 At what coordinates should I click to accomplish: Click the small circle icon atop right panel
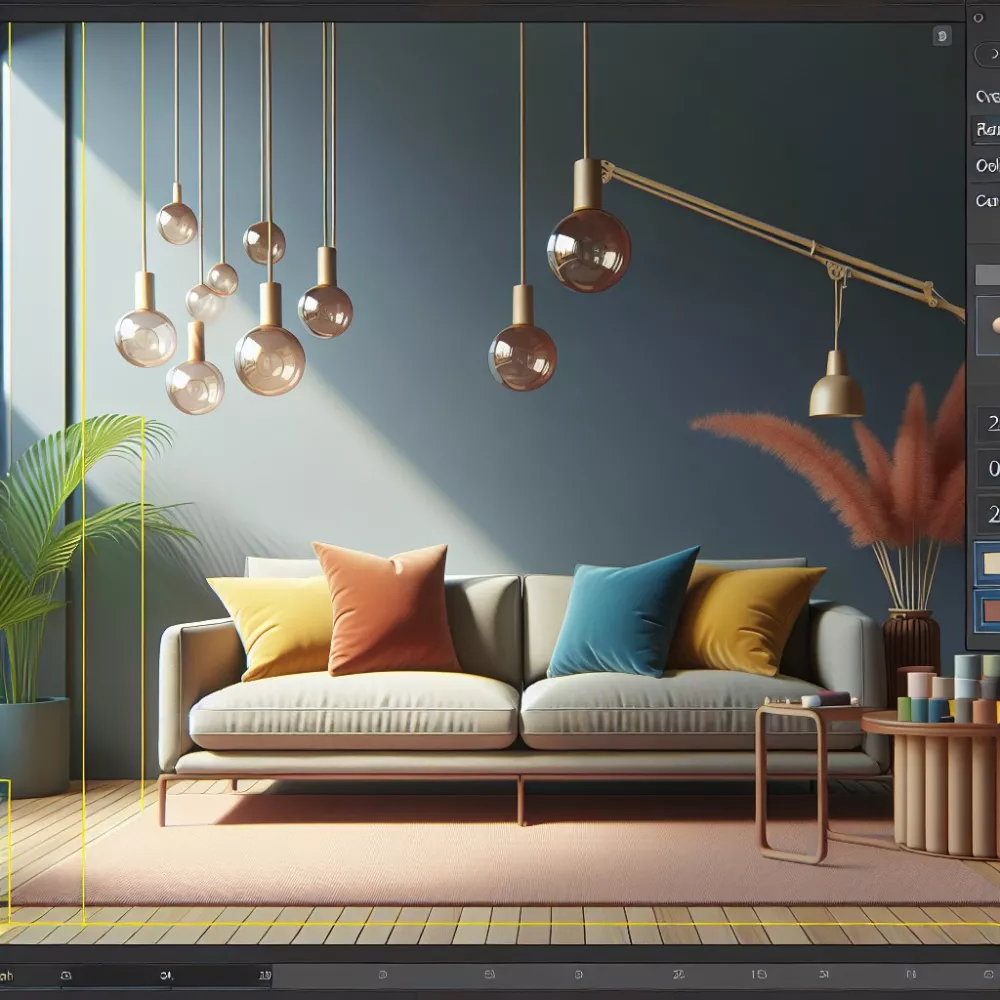point(977,18)
